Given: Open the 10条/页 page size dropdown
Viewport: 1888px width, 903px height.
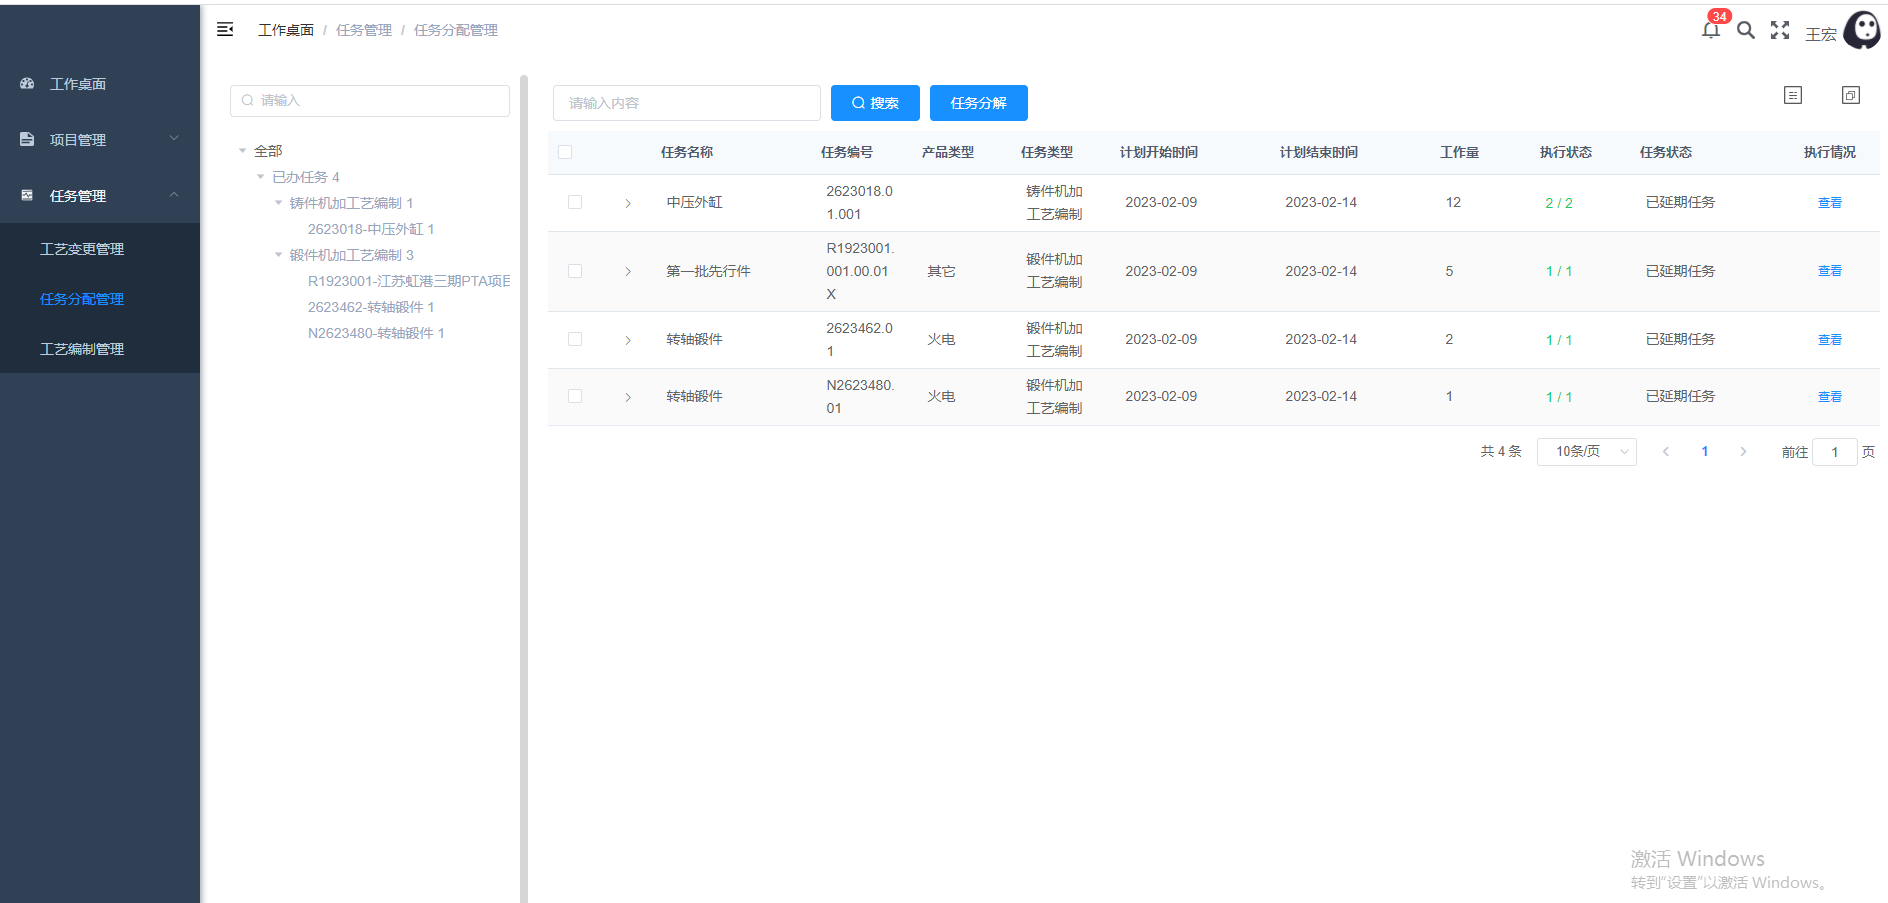Looking at the screenshot, I should pyautogui.click(x=1587, y=452).
